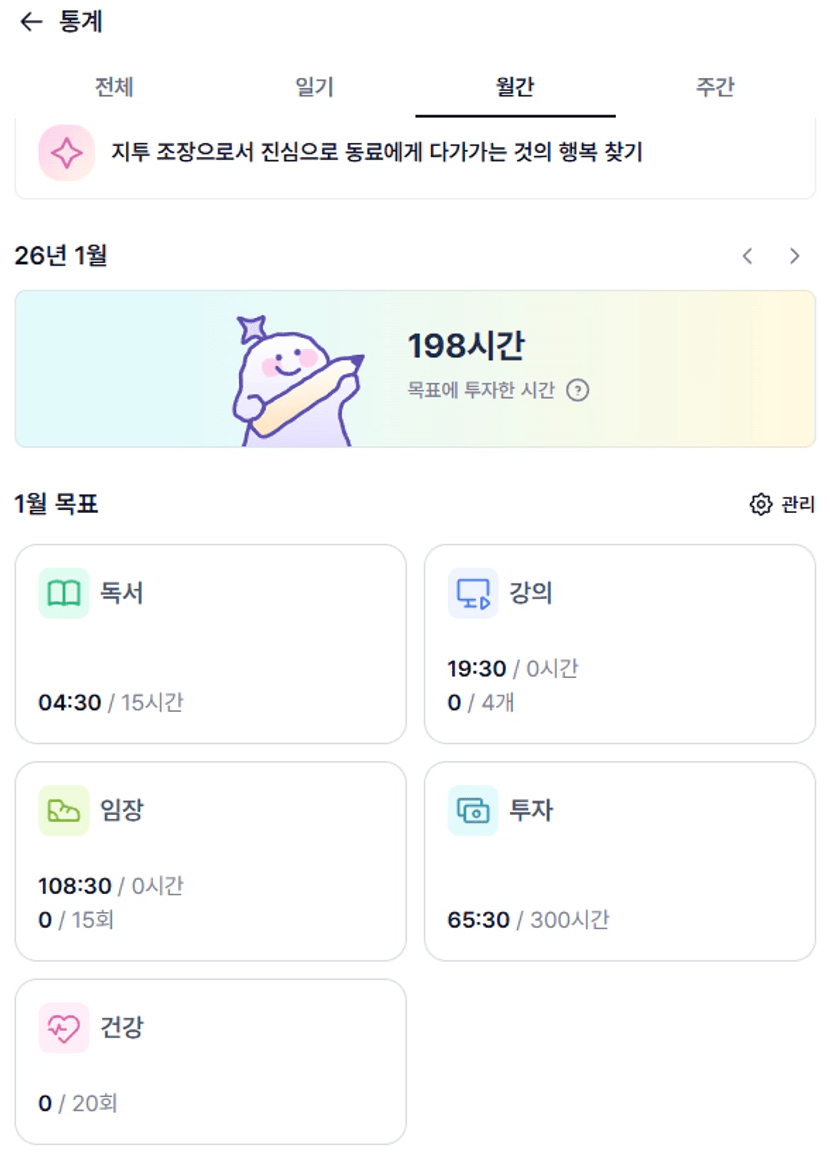
Task: Click the gear icon next to 관리
Action: (x=761, y=504)
